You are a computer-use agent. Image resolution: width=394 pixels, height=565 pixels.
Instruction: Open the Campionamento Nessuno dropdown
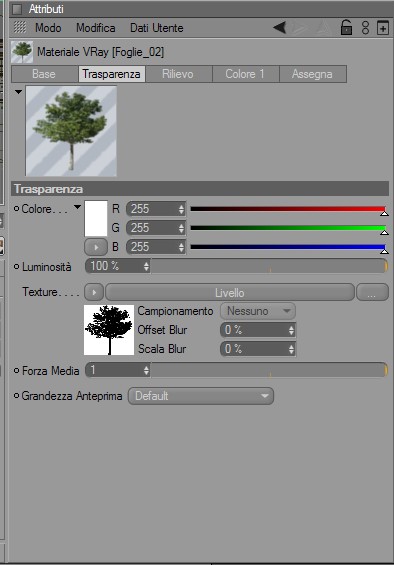pos(258,311)
